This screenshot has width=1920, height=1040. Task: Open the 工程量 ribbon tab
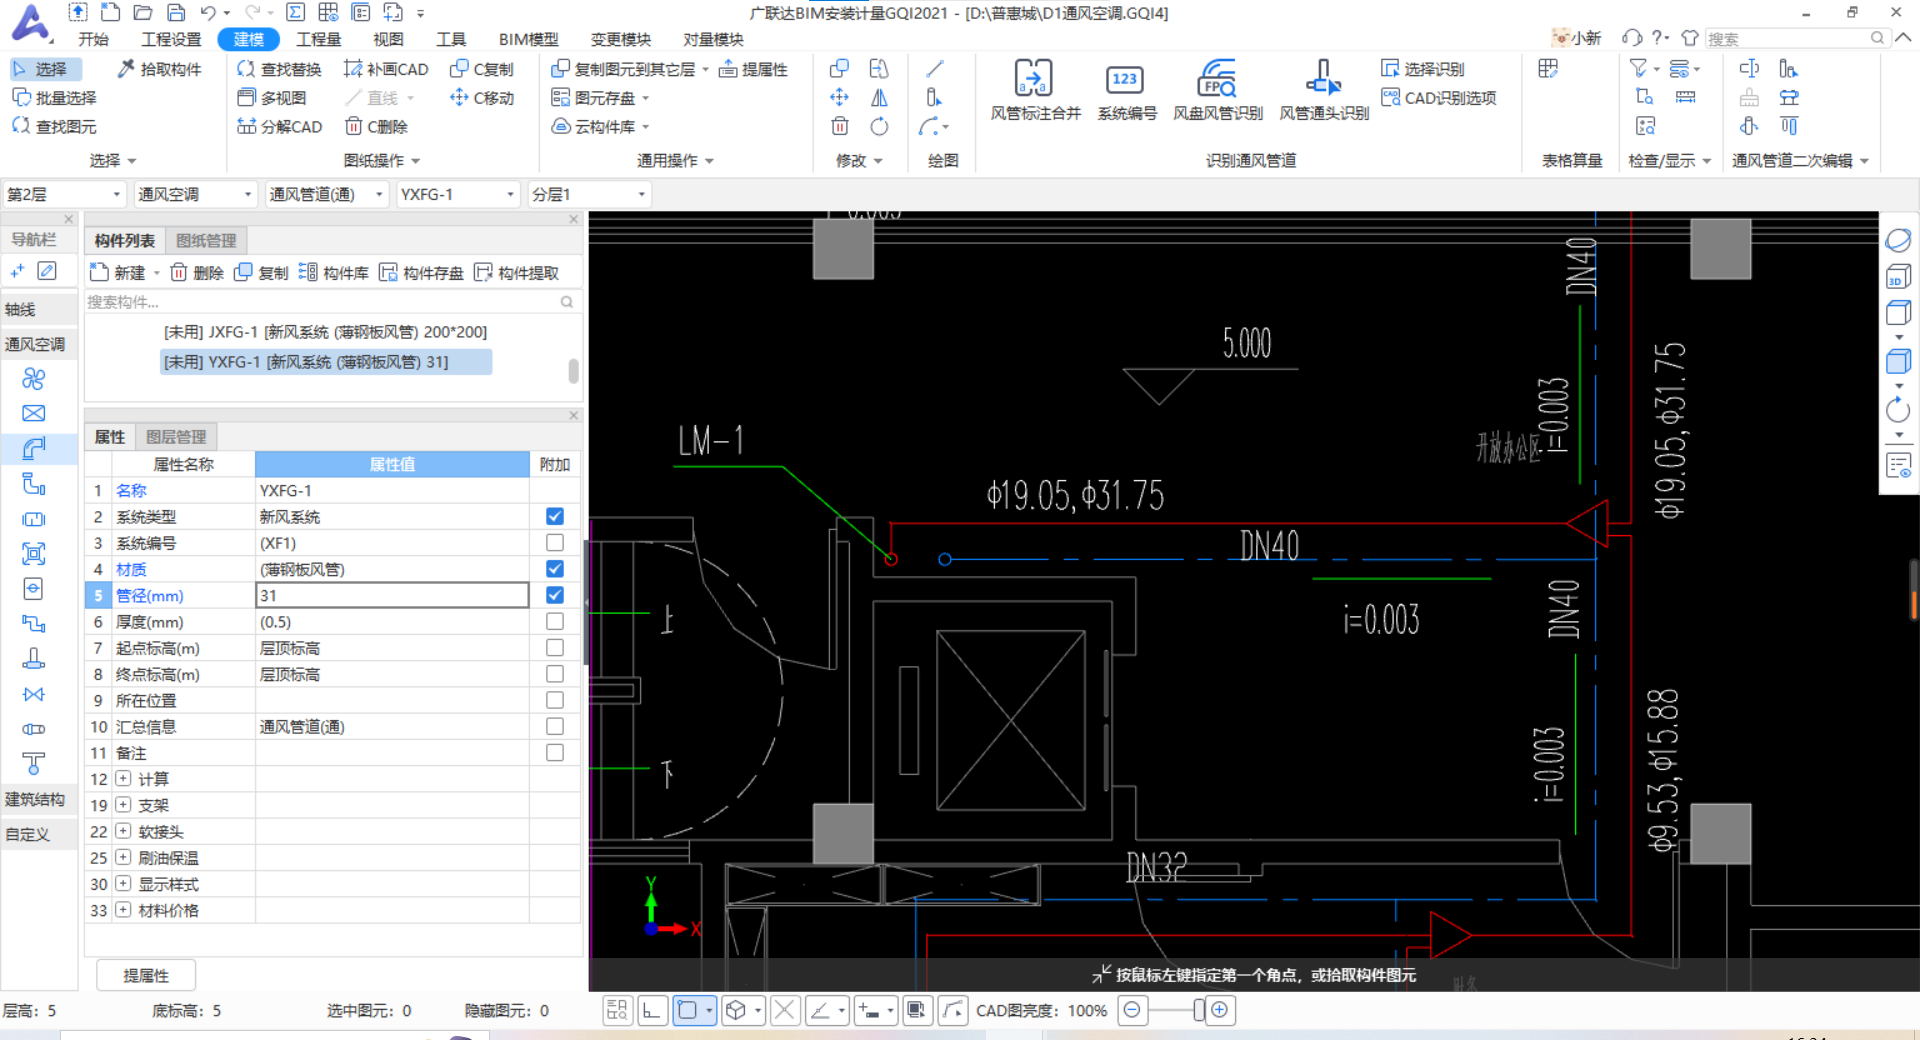319,39
